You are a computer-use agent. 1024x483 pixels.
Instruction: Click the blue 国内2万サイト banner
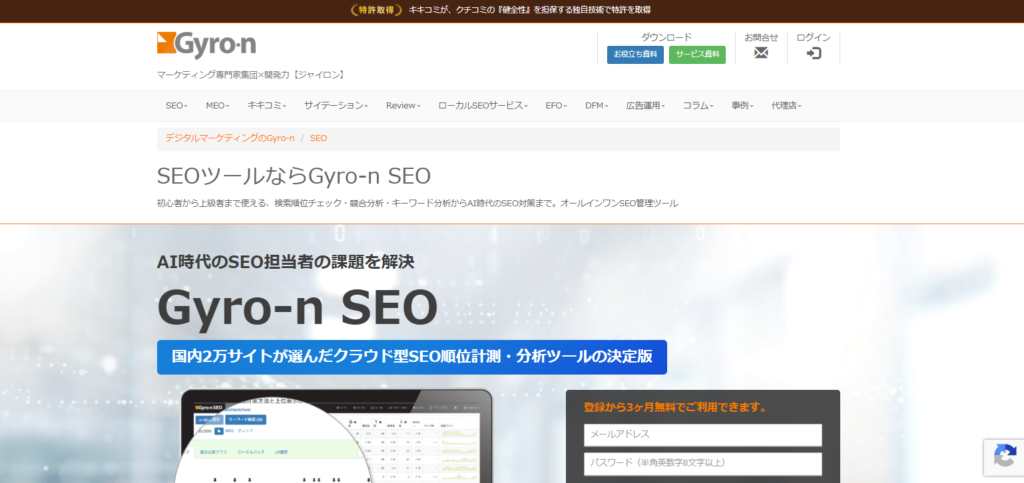click(412, 357)
